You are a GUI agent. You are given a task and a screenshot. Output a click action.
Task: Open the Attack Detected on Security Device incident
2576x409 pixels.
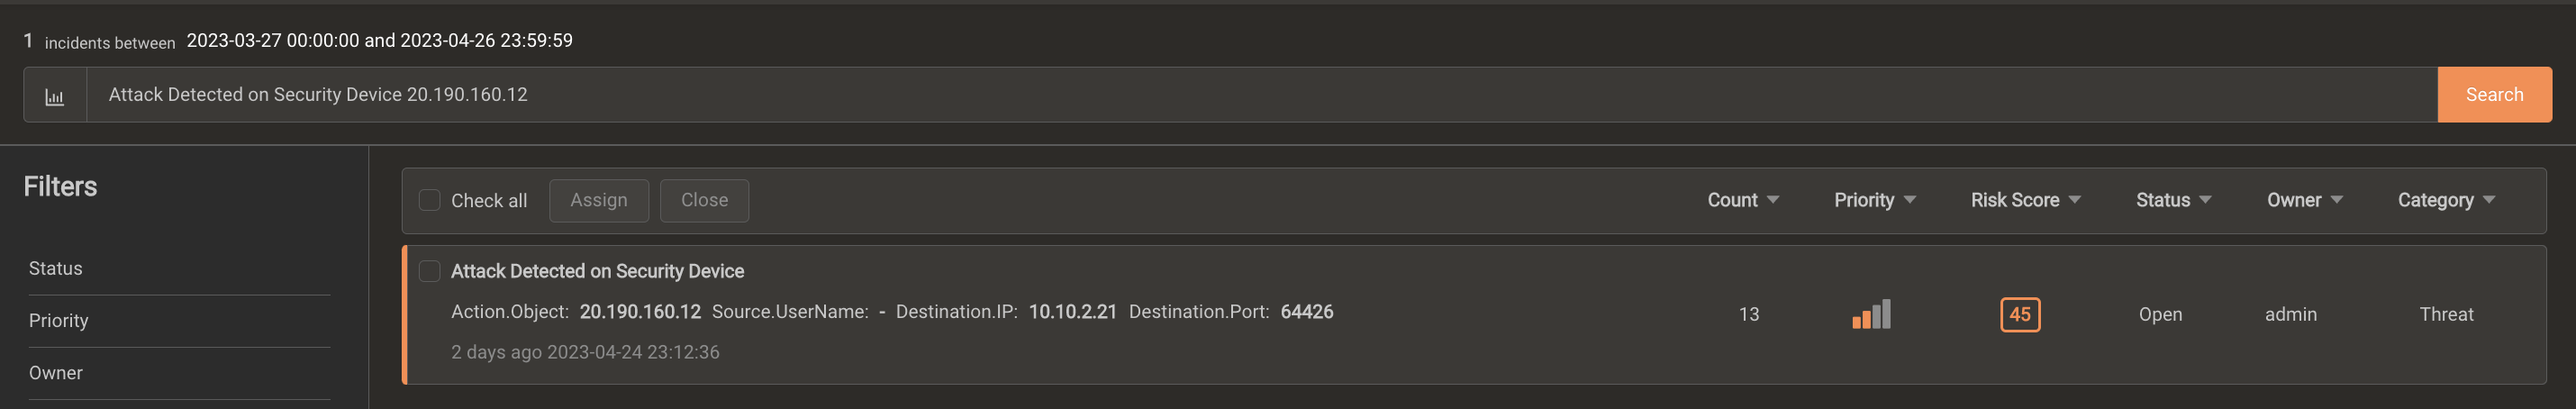click(x=597, y=271)
